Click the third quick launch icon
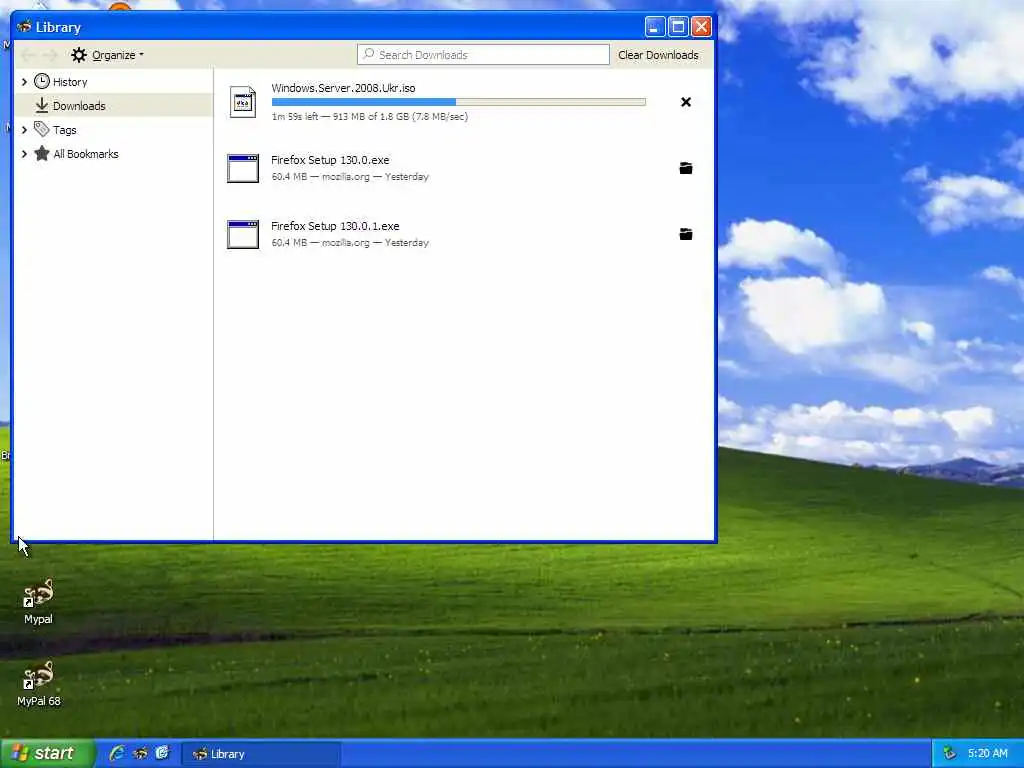Image resolution: width=1024 pixels, height=768 pixels. (162, 753)
